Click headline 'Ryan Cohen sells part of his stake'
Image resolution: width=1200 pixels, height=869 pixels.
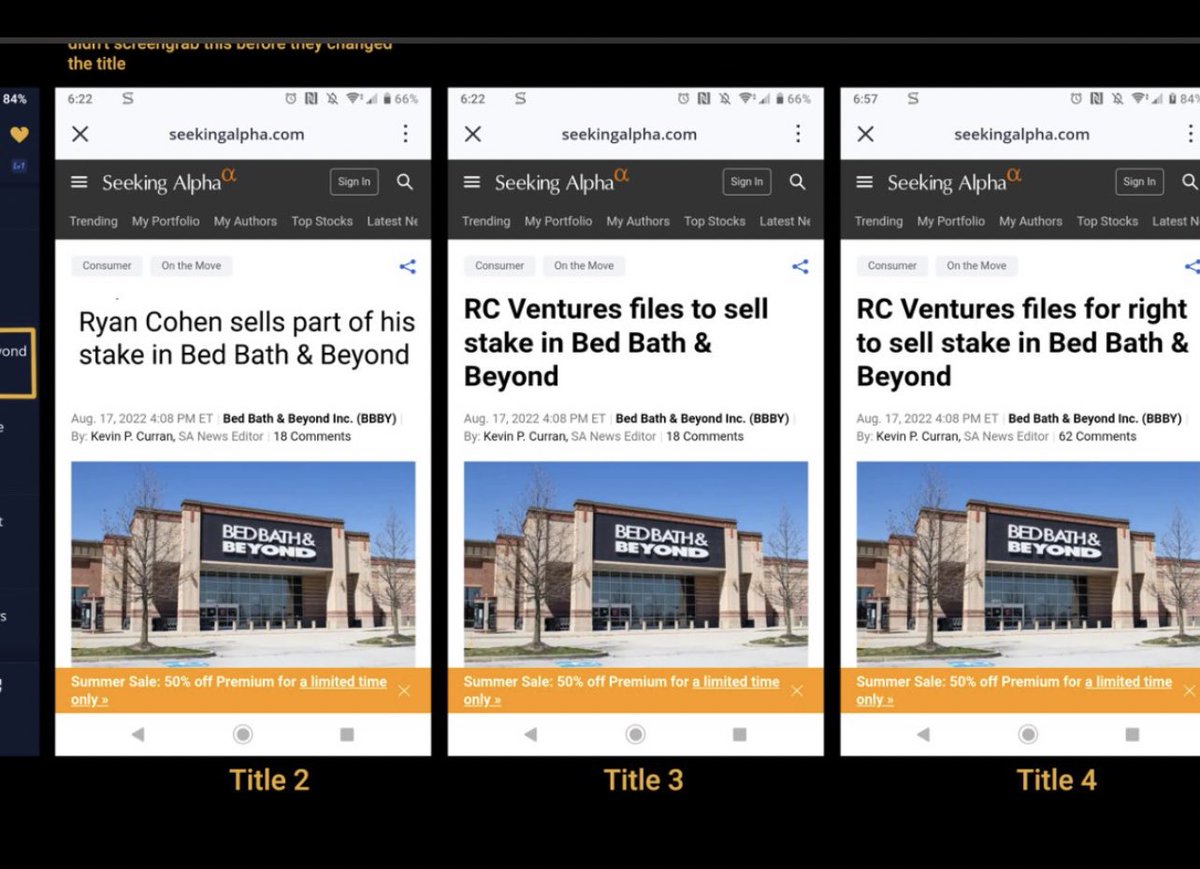(x=246, y=339)
